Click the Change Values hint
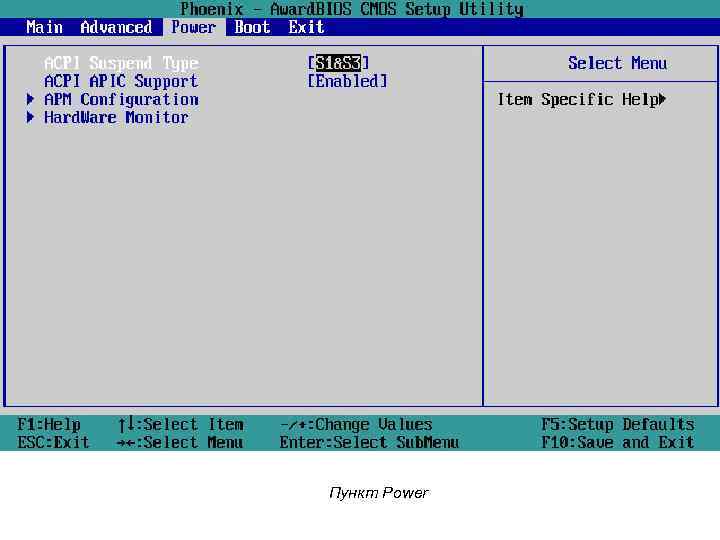 click(x=356, y=424)
